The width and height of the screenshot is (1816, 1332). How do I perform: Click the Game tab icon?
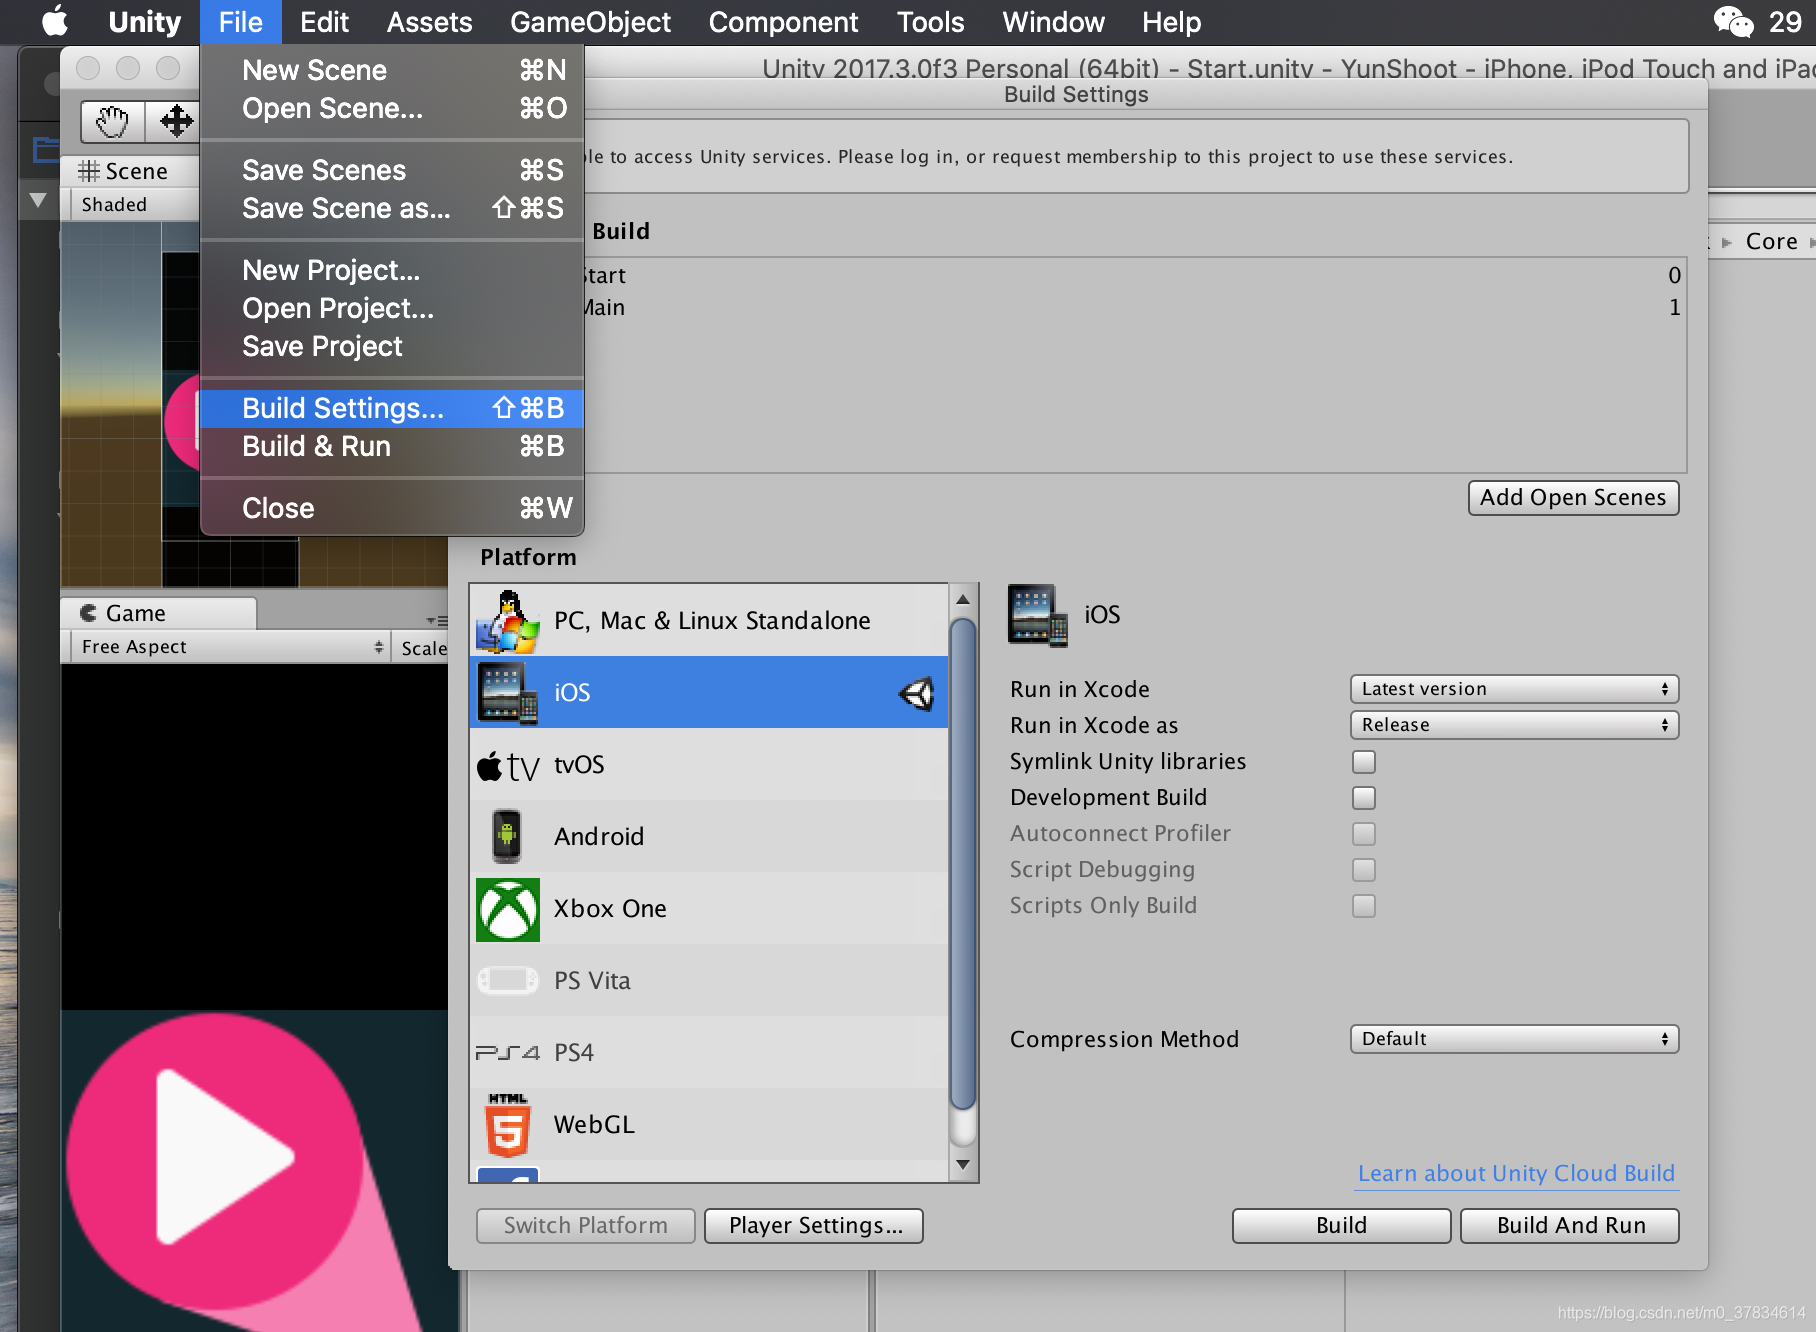coord(89,613)
